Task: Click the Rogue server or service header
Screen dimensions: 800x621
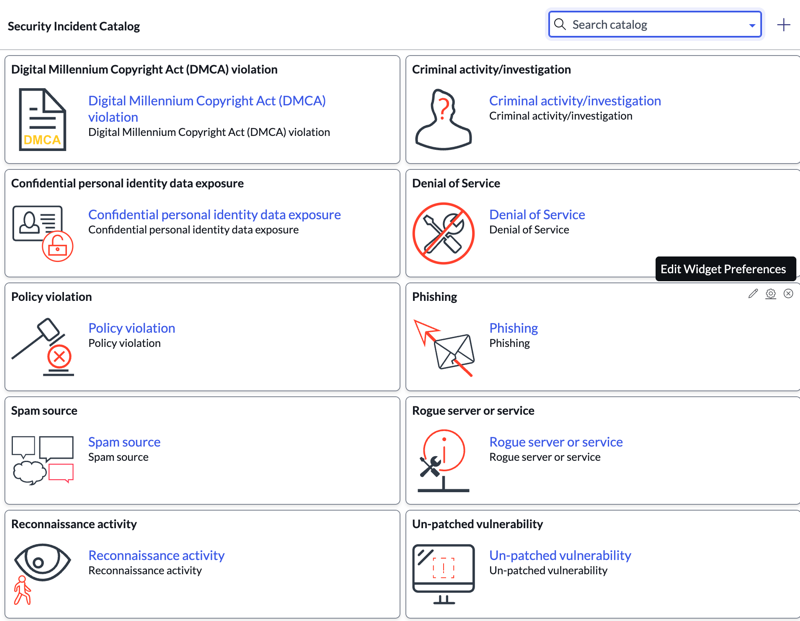Action: tap(473, 410)
